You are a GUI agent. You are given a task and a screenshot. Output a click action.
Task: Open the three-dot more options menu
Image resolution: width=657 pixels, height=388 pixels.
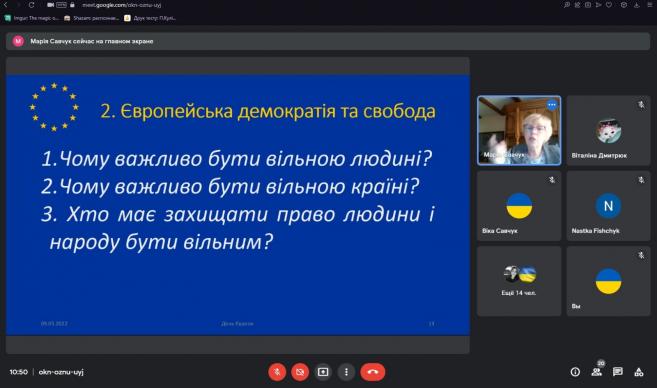pos(346,372)
